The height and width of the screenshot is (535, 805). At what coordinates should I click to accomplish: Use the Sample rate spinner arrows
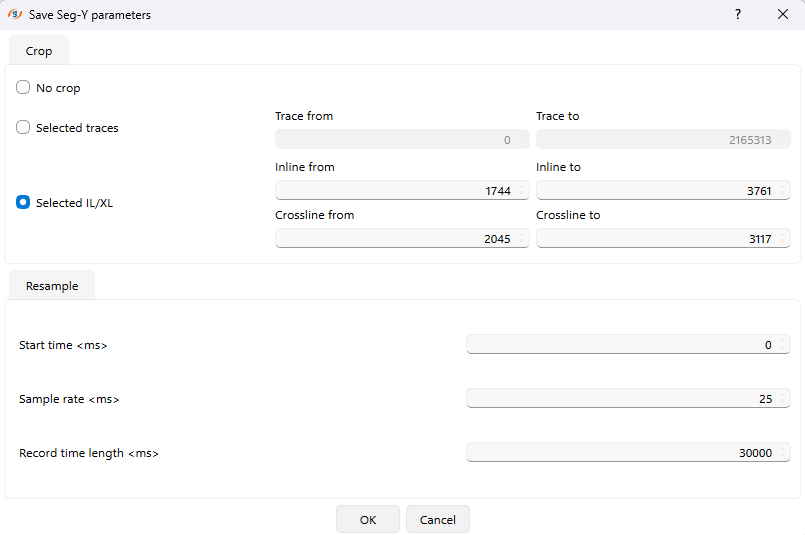tap(782, 398)
